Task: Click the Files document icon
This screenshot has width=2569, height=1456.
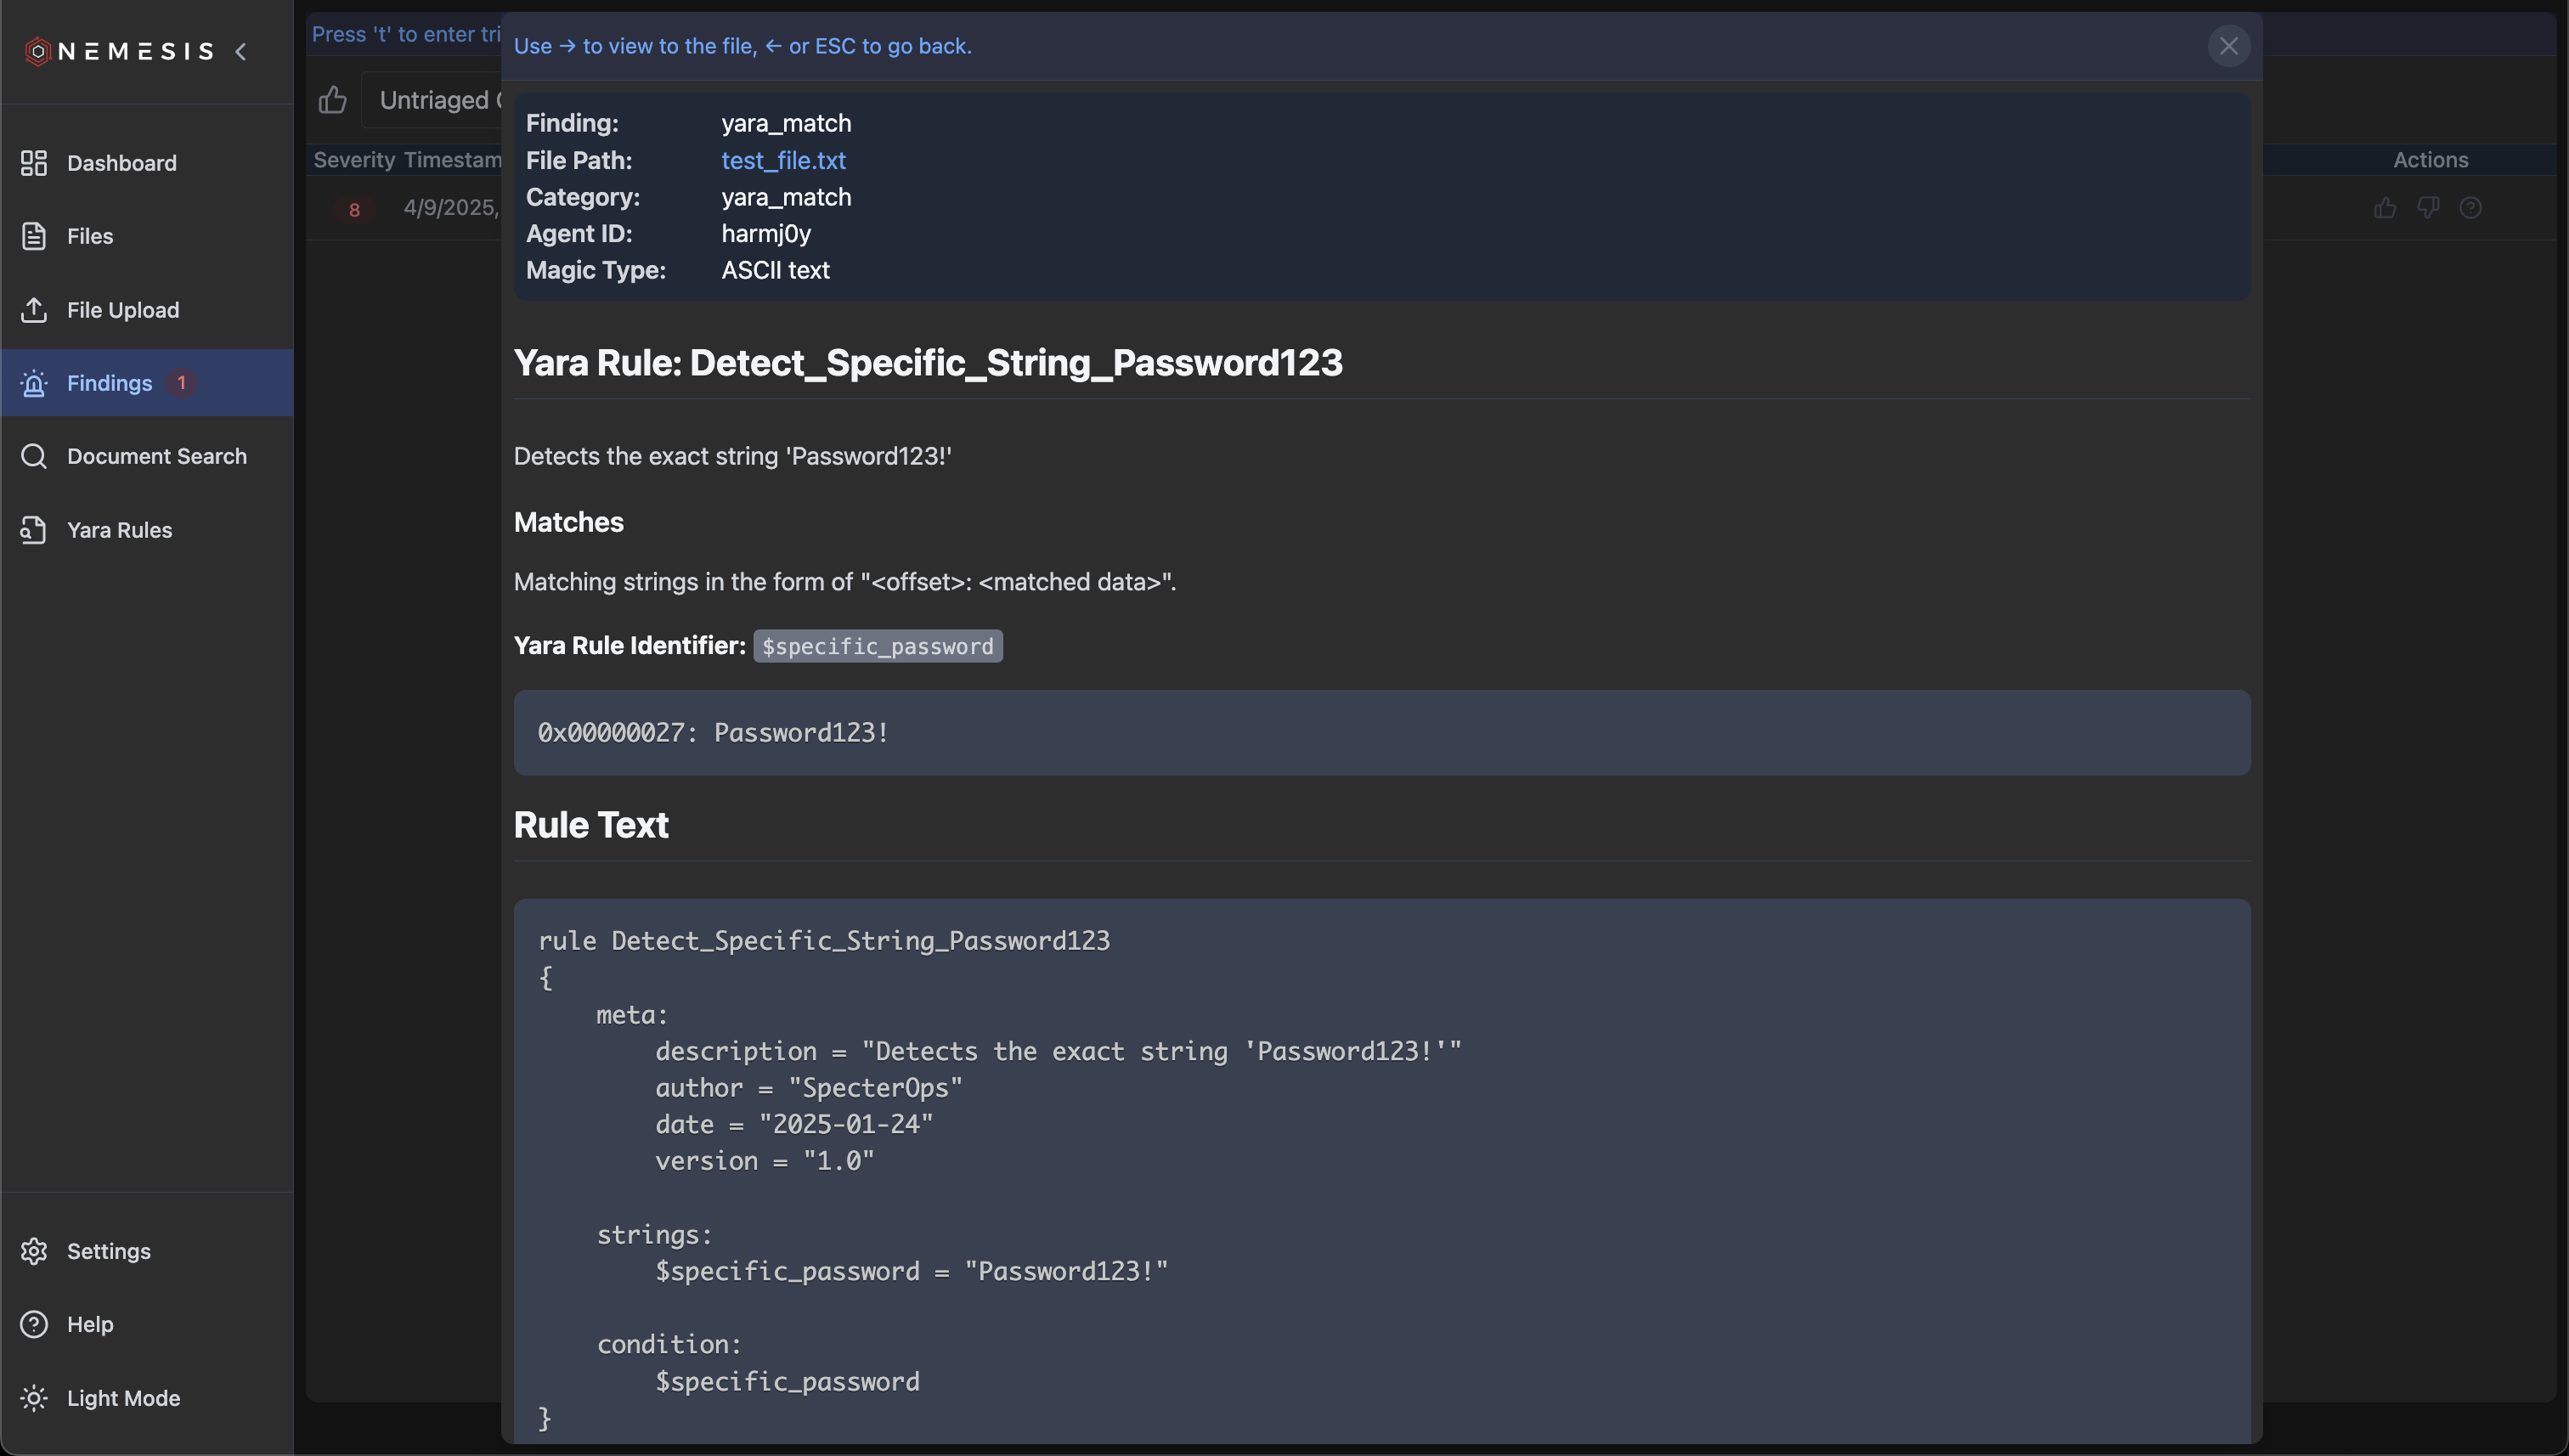Action: (x=34, y=236)
